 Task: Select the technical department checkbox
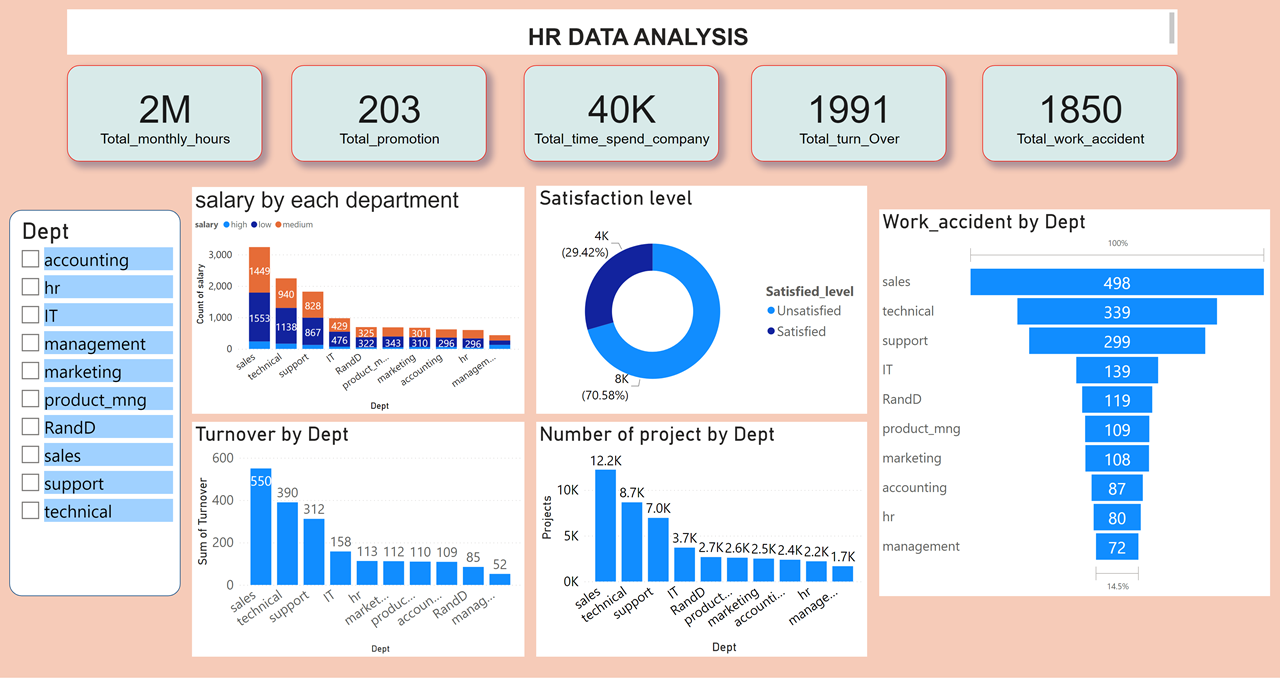click(x=31, y=512)
